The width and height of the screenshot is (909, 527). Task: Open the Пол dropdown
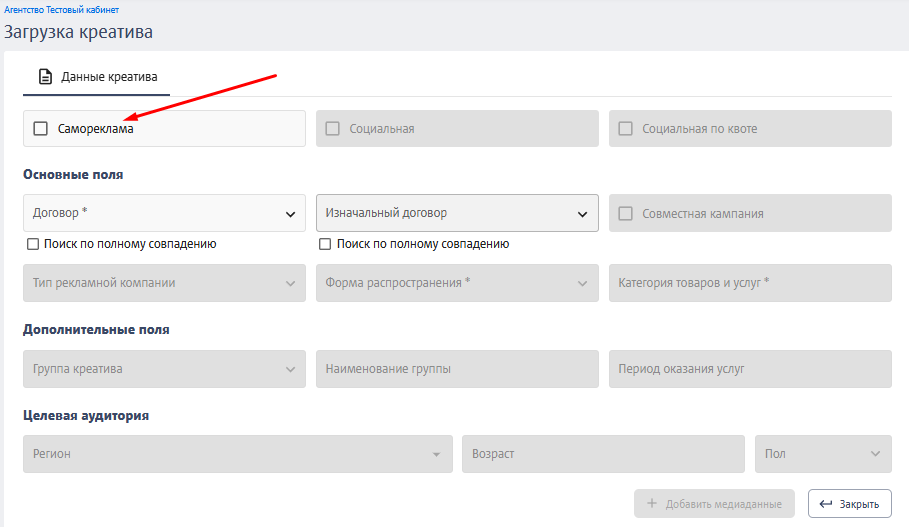[x=823, y=454]
